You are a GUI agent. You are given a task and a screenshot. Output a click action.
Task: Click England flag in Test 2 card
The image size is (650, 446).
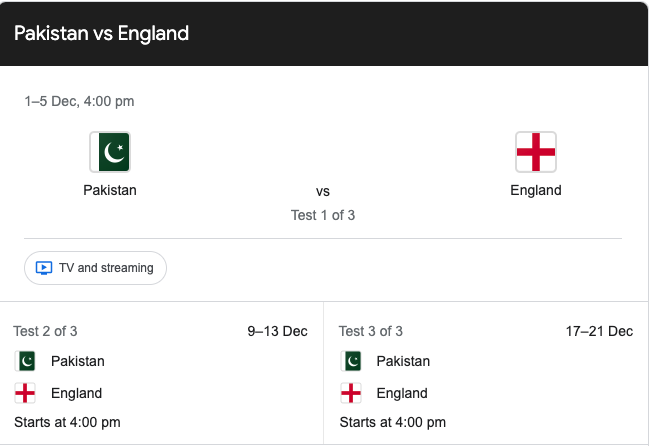26,393
